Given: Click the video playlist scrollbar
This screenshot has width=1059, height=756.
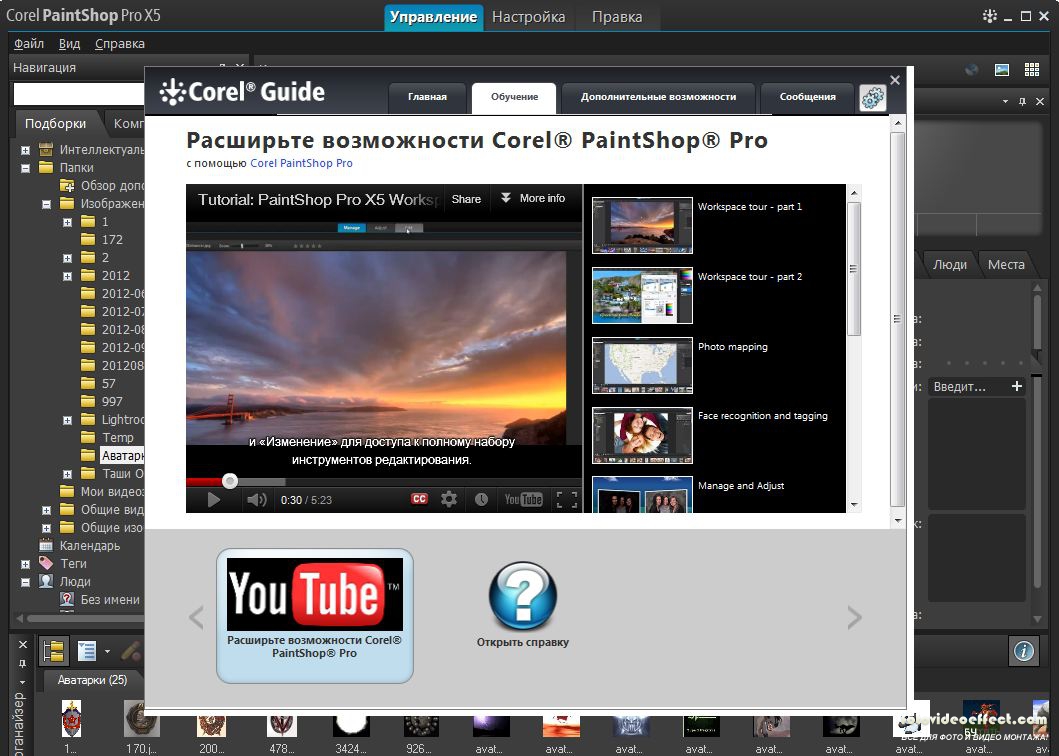Looking at the screenshot, I should point(854,268).
